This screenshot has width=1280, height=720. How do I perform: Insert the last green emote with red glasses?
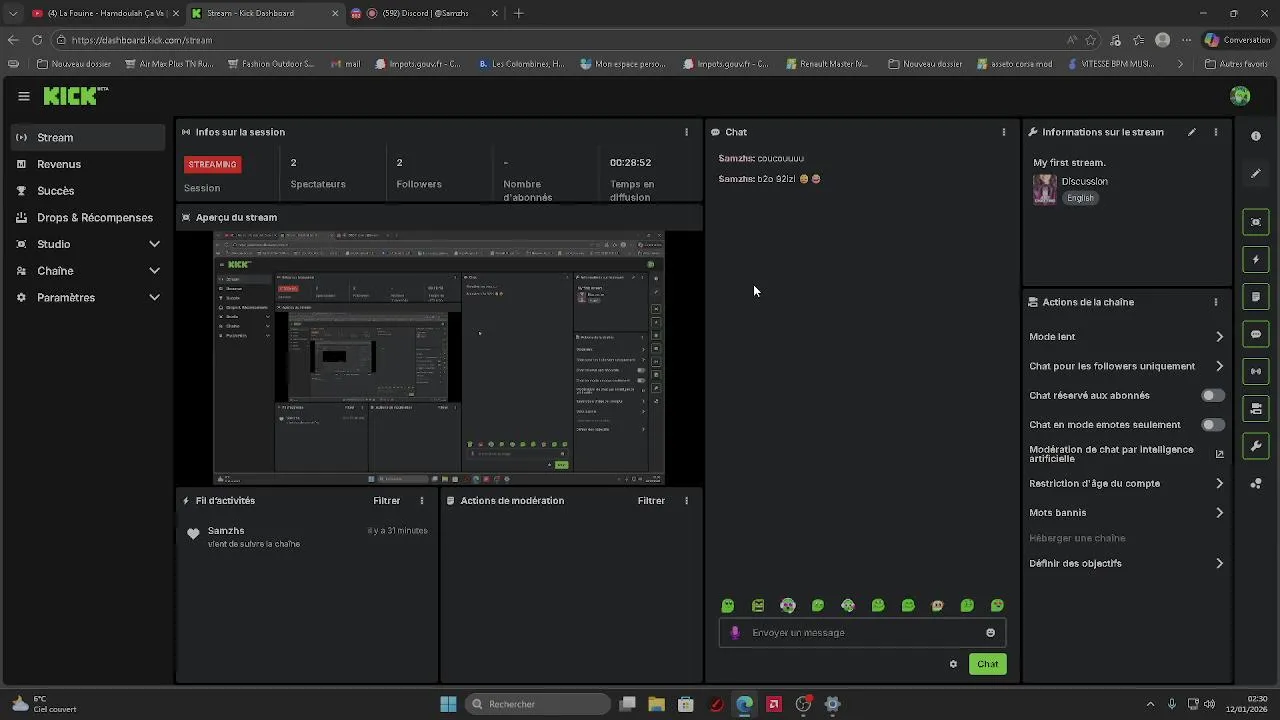coord(997,606)
